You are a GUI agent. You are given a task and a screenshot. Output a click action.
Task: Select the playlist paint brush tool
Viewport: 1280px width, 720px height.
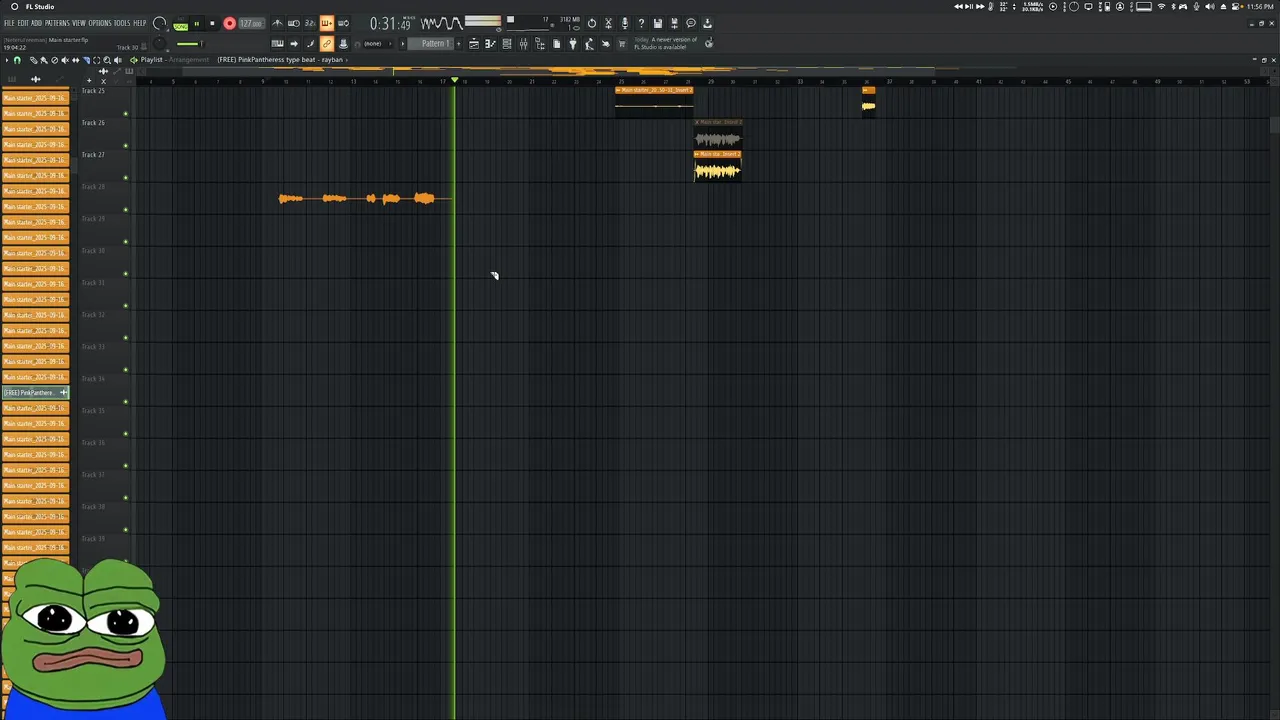tap(44, 60)
